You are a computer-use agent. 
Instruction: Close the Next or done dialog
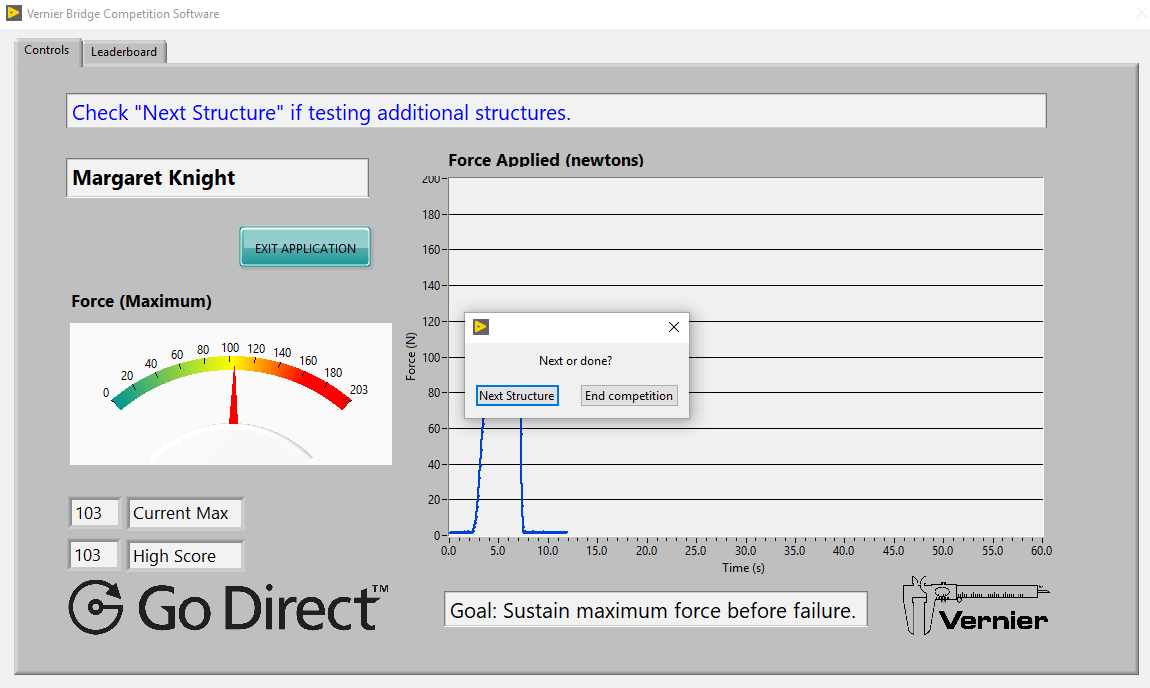coord(673,327)
